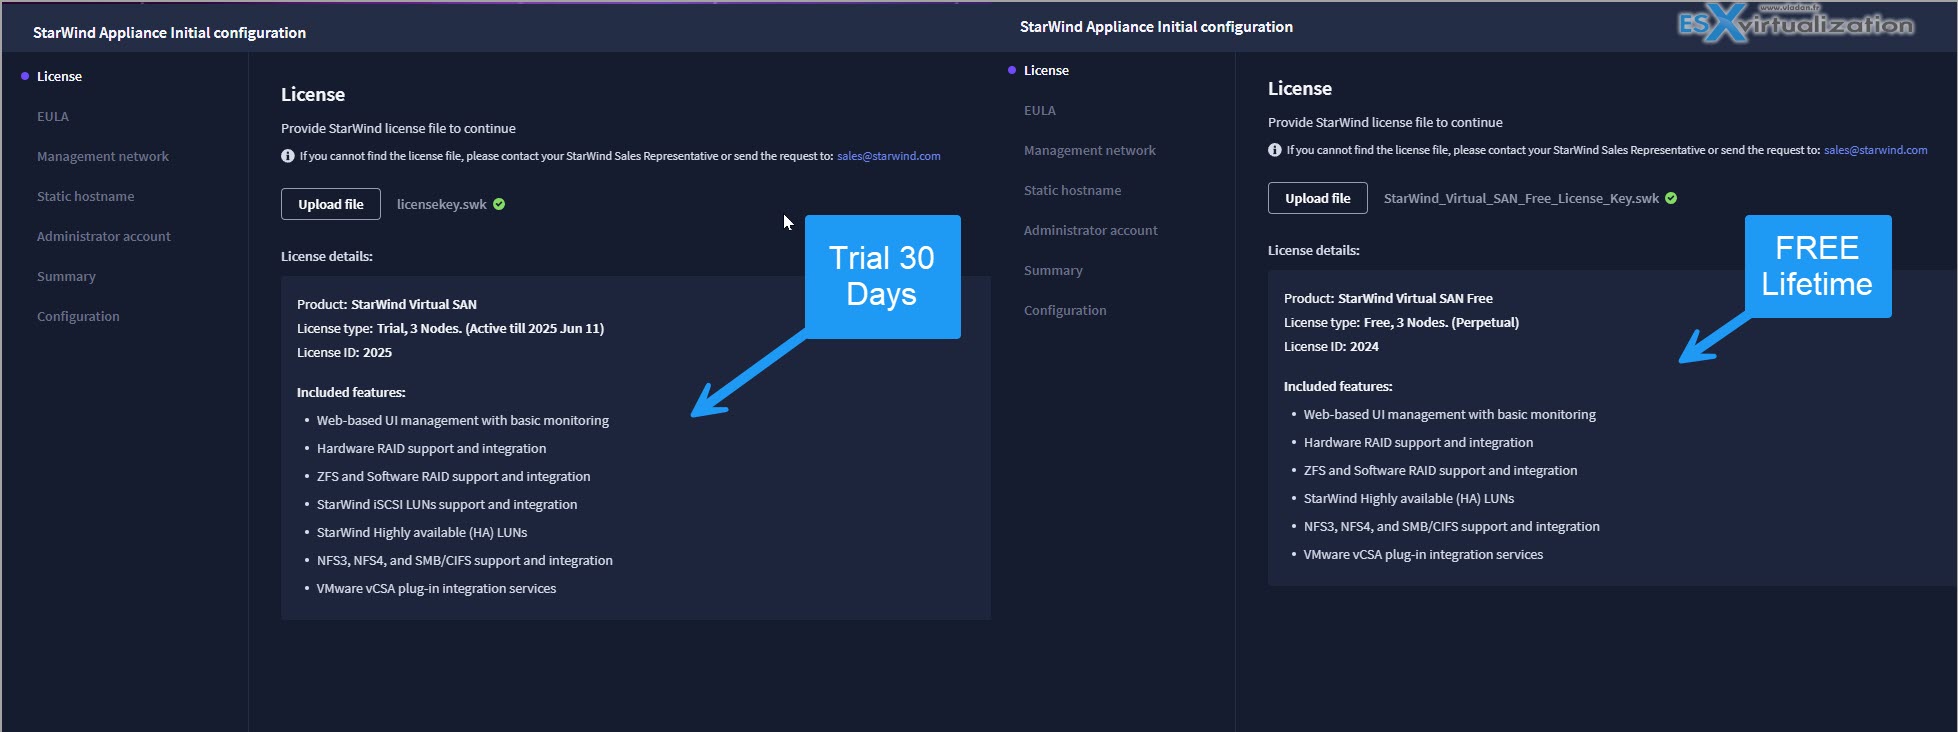
Task: Click 'Product: StarWind Virtual SAN Free' line
Action: pos(1388,298)
